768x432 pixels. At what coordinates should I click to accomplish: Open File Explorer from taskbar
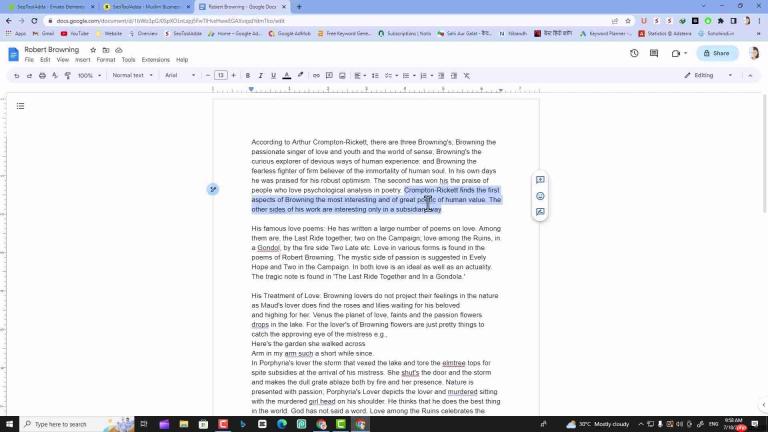(x=184, y=424)
